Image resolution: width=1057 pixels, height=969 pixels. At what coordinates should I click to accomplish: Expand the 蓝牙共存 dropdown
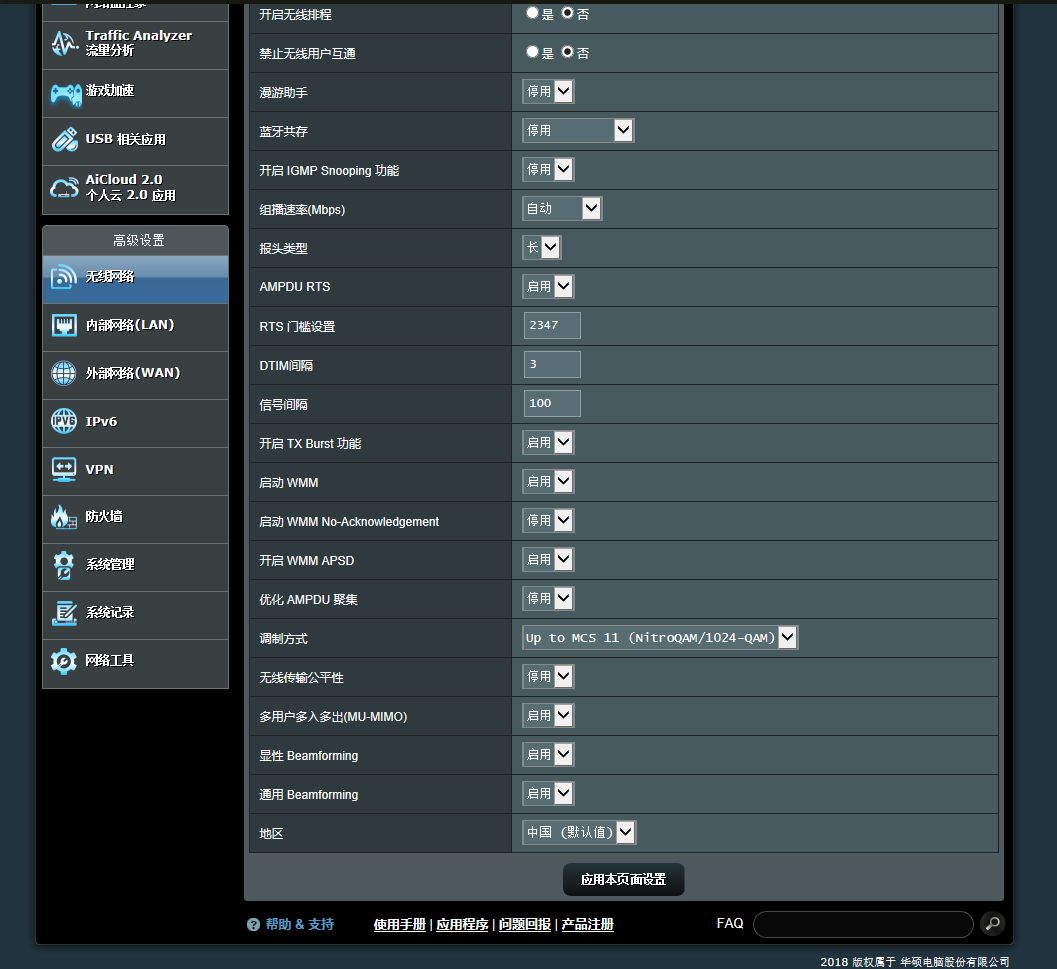click(578, 130)
